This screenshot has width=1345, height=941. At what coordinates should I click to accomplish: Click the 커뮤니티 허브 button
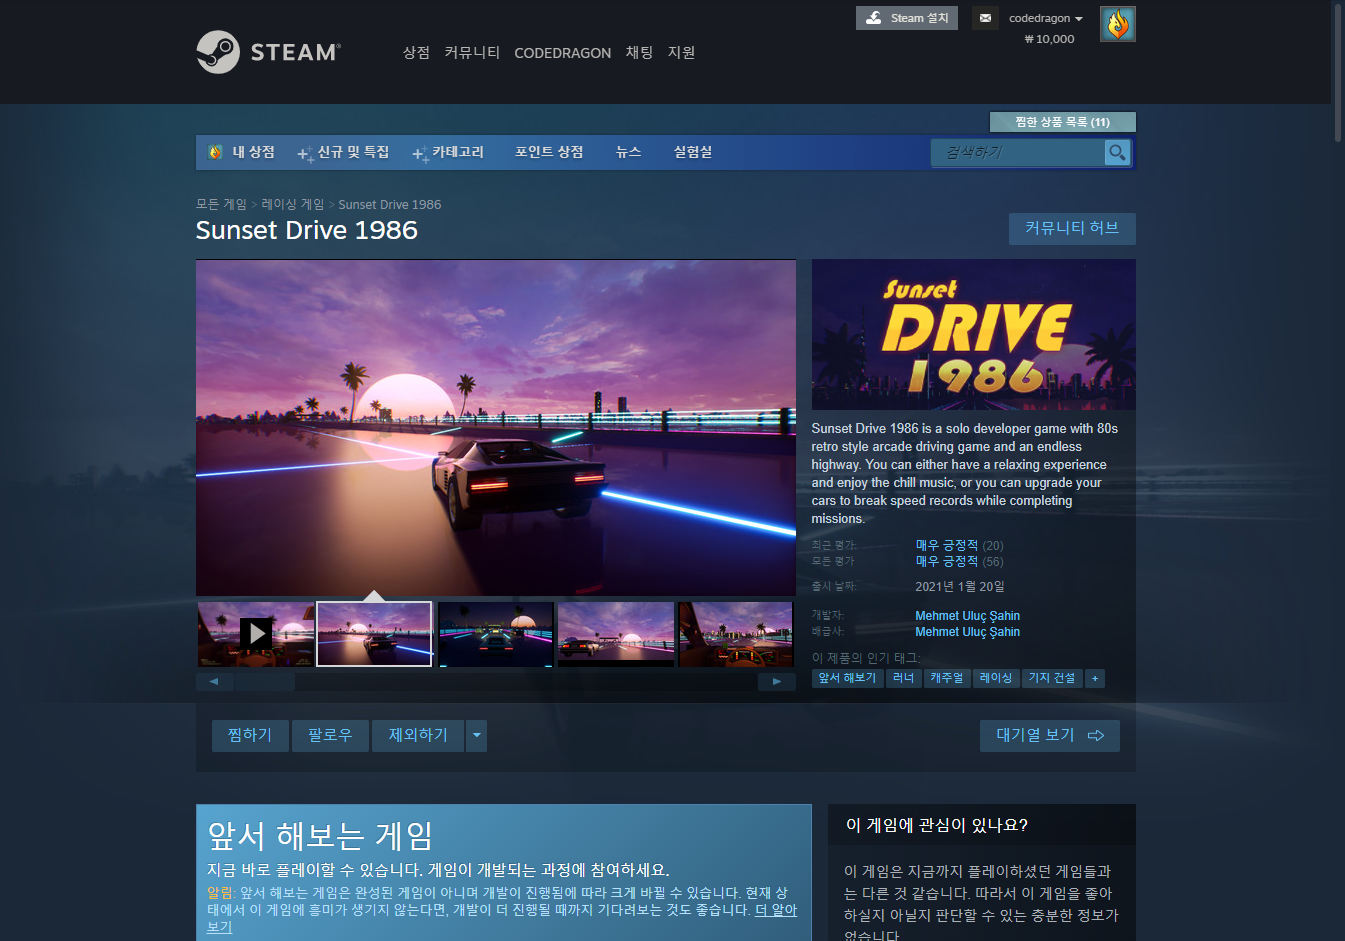1072,228
